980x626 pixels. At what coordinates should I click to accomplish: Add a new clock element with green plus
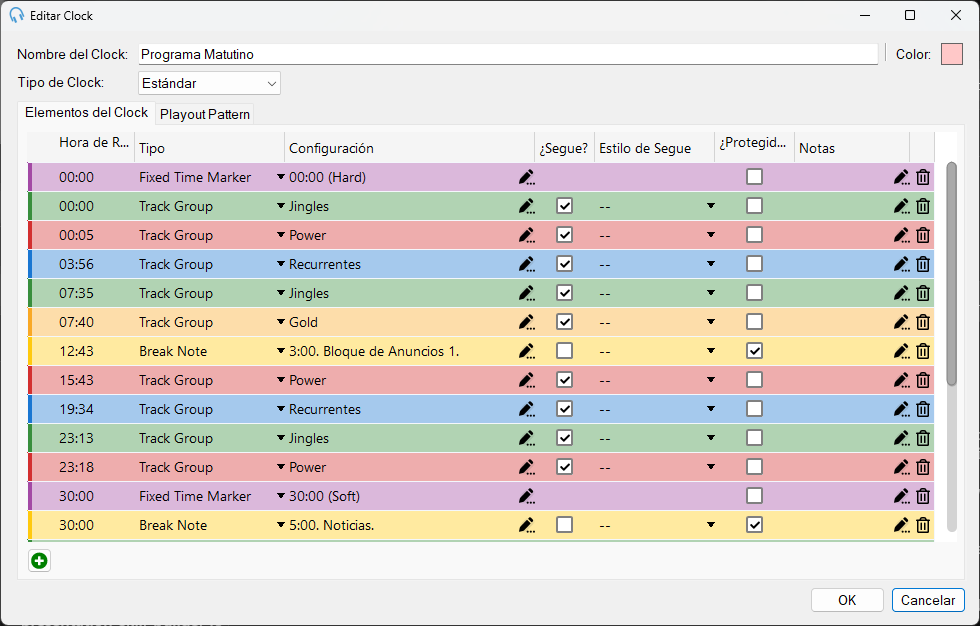point(39,561)
